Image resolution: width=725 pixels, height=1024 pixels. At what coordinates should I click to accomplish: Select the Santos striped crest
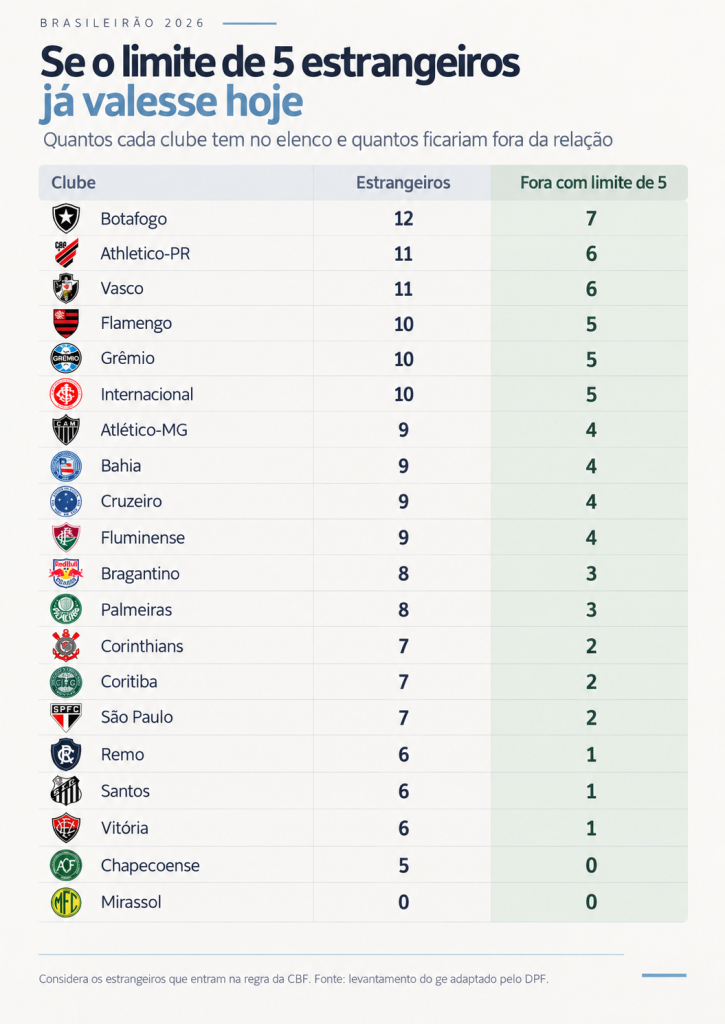[x=66, y=791]
